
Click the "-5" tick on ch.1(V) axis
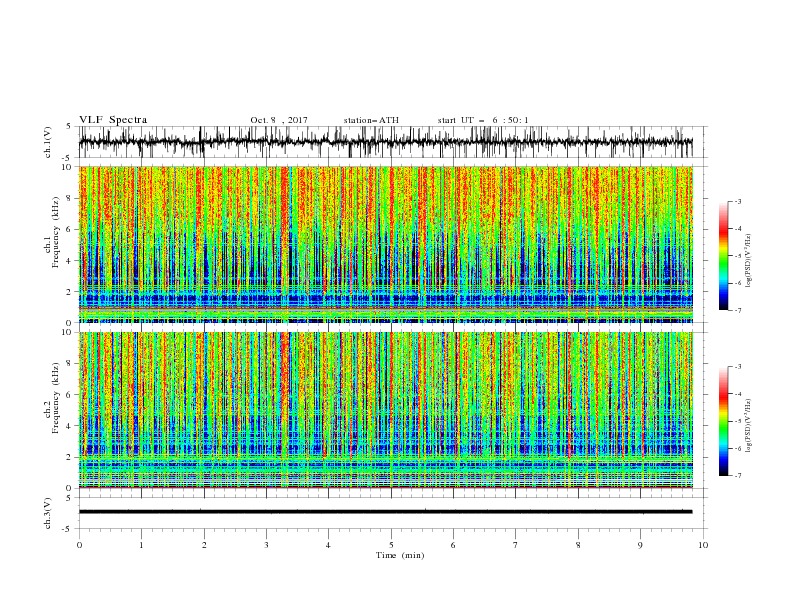(68, 158)
